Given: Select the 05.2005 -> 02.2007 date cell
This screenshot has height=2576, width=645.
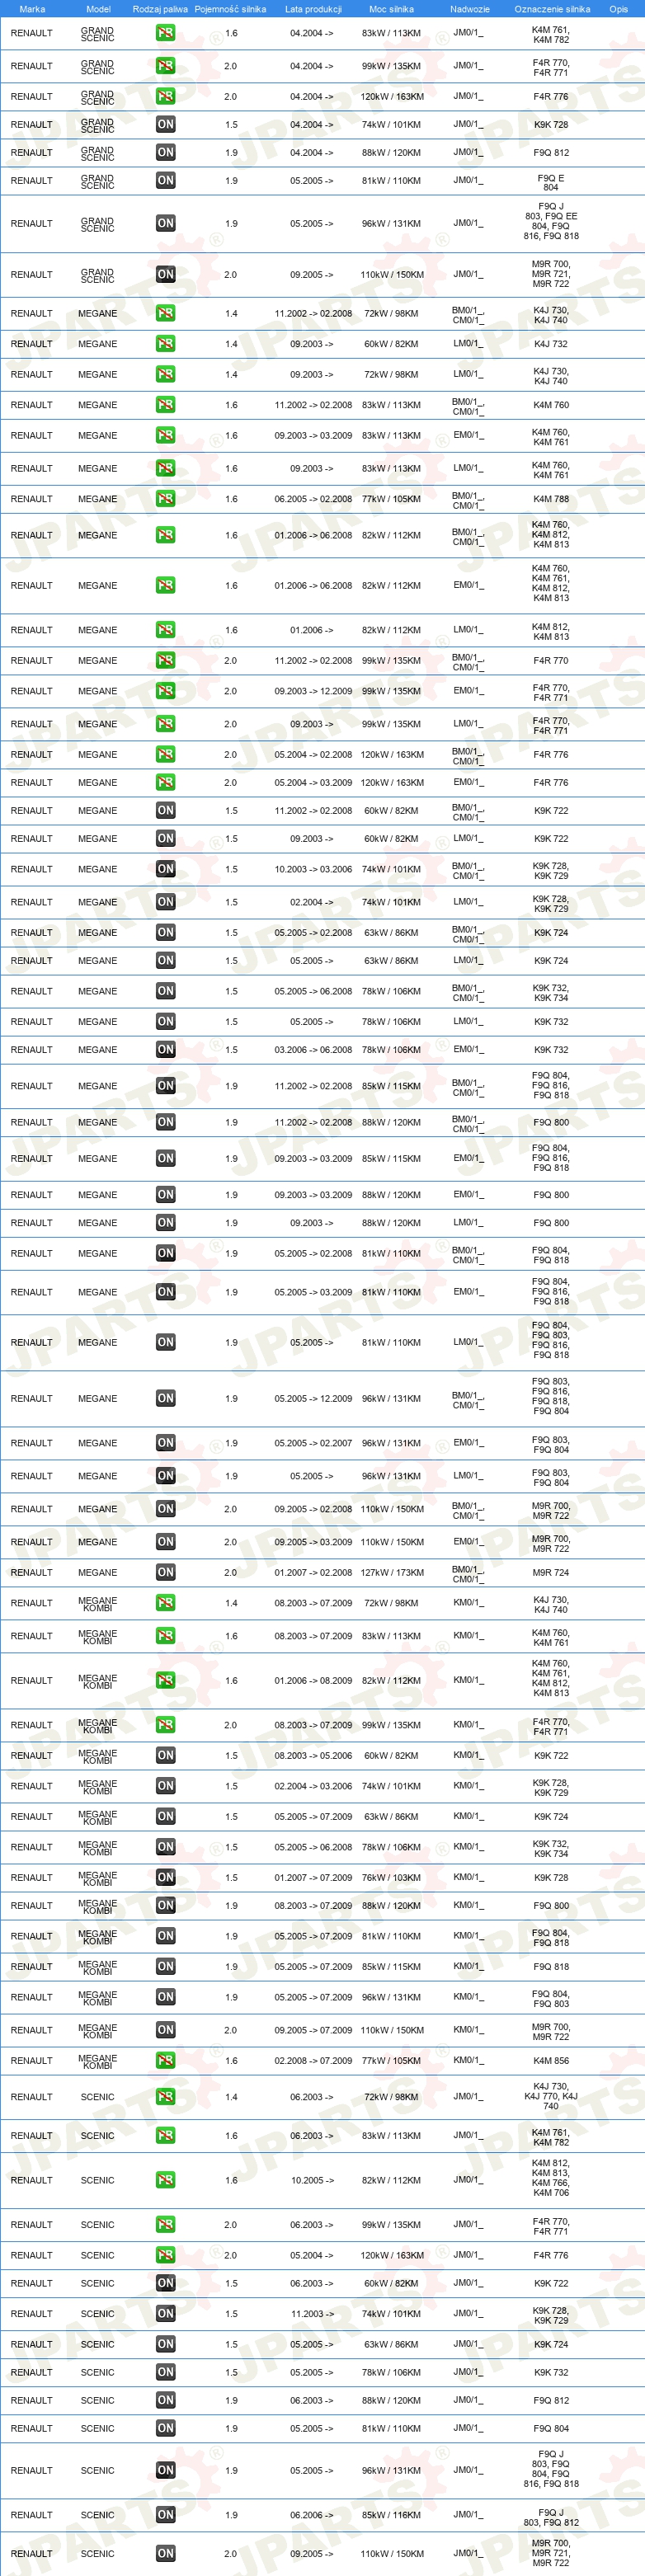Looking at the screenshot, I should [x=313, y=1442].
